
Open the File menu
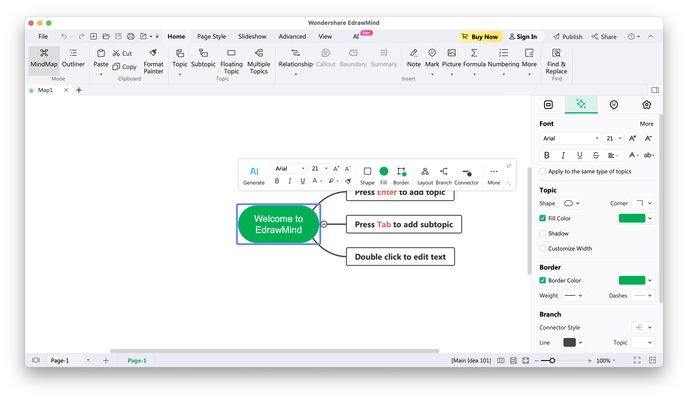[x=43, y=36]
